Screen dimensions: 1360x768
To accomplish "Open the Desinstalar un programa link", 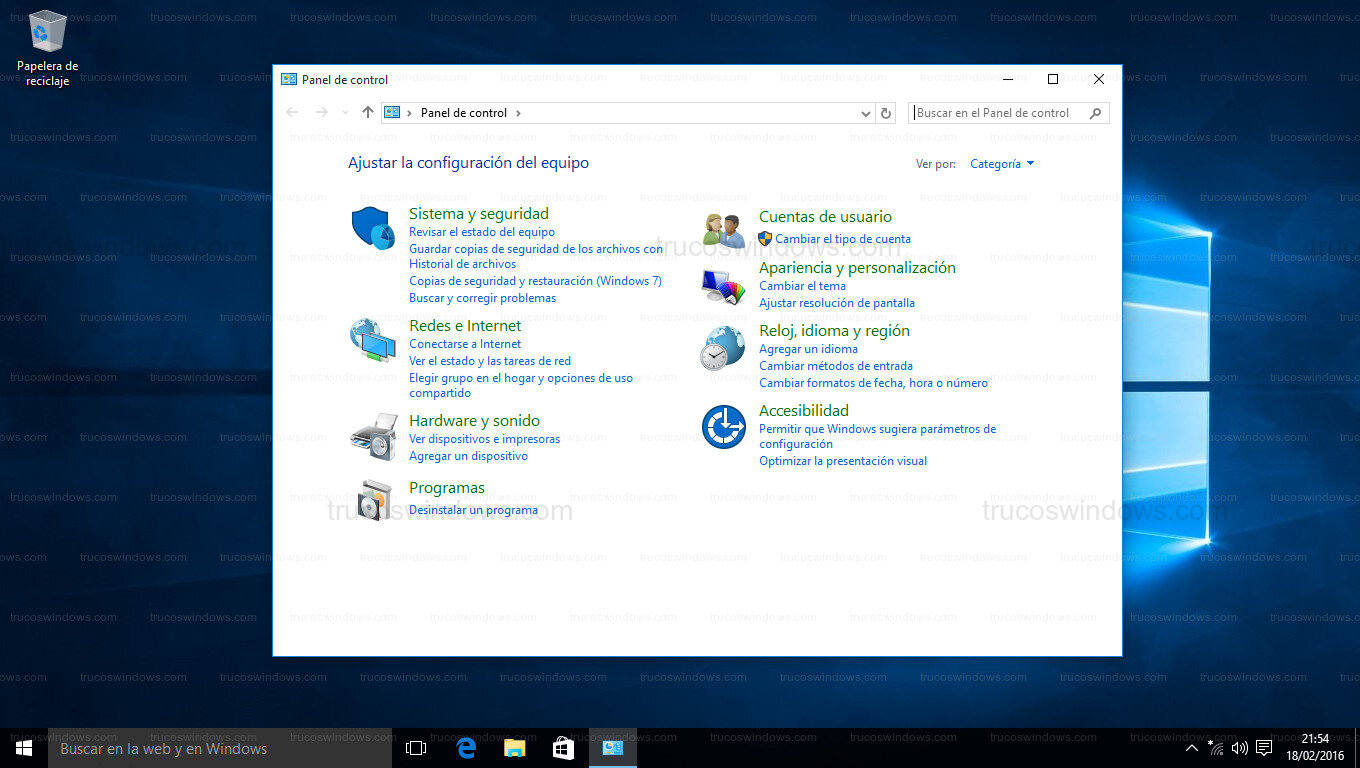I will tap(473, 510).
